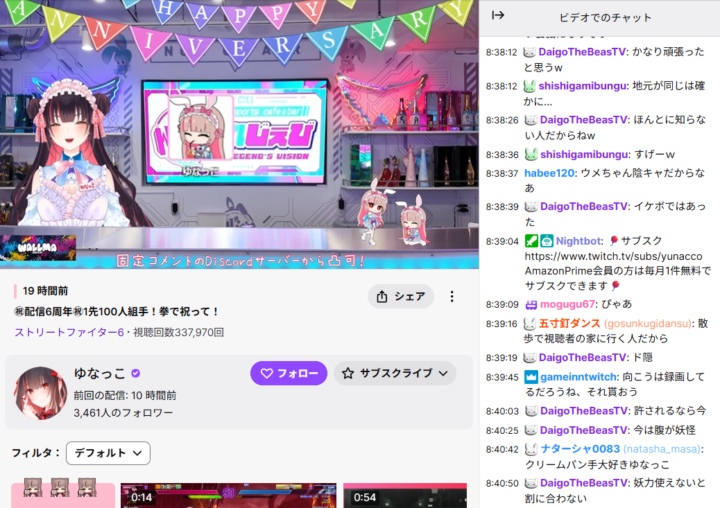Open ゆなっこ's channel avatar

pyautogui.click(x=40, y=391)
